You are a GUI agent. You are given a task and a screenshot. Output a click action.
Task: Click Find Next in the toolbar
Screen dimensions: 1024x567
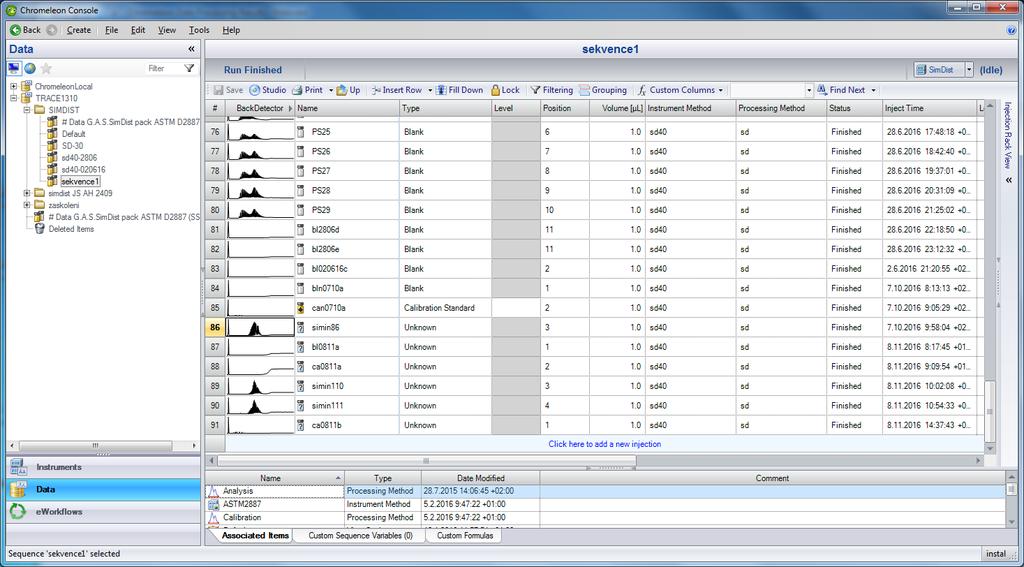841,90
